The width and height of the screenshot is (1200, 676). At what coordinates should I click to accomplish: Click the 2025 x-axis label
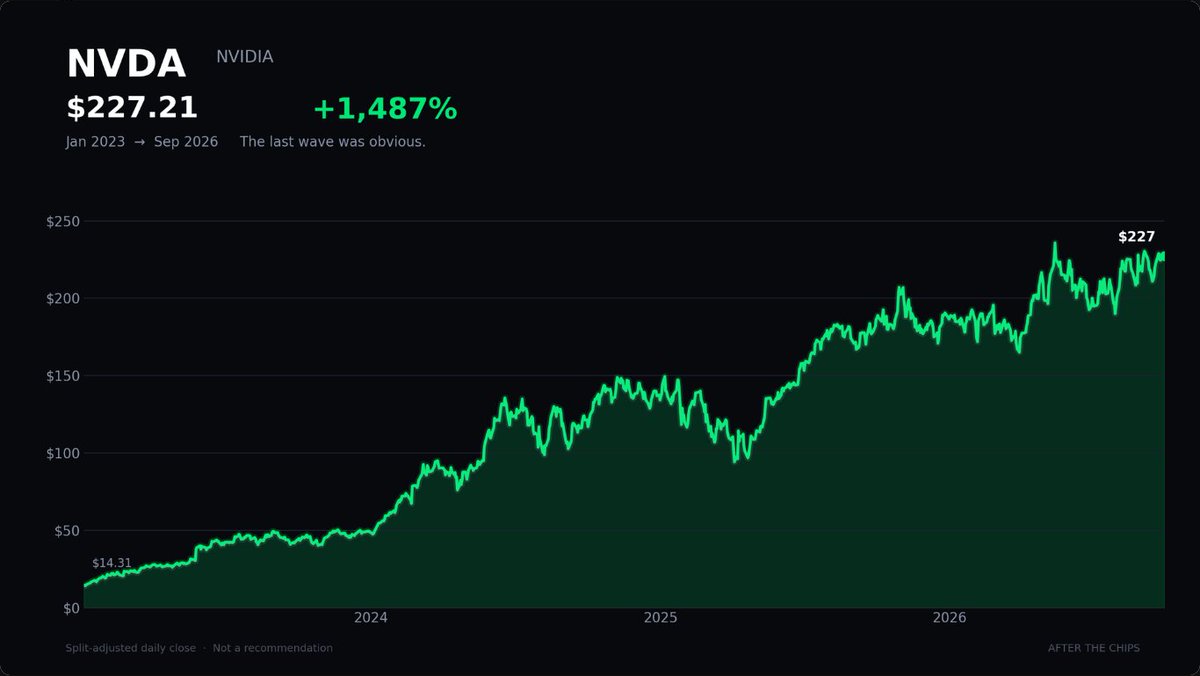coord(660,618)
